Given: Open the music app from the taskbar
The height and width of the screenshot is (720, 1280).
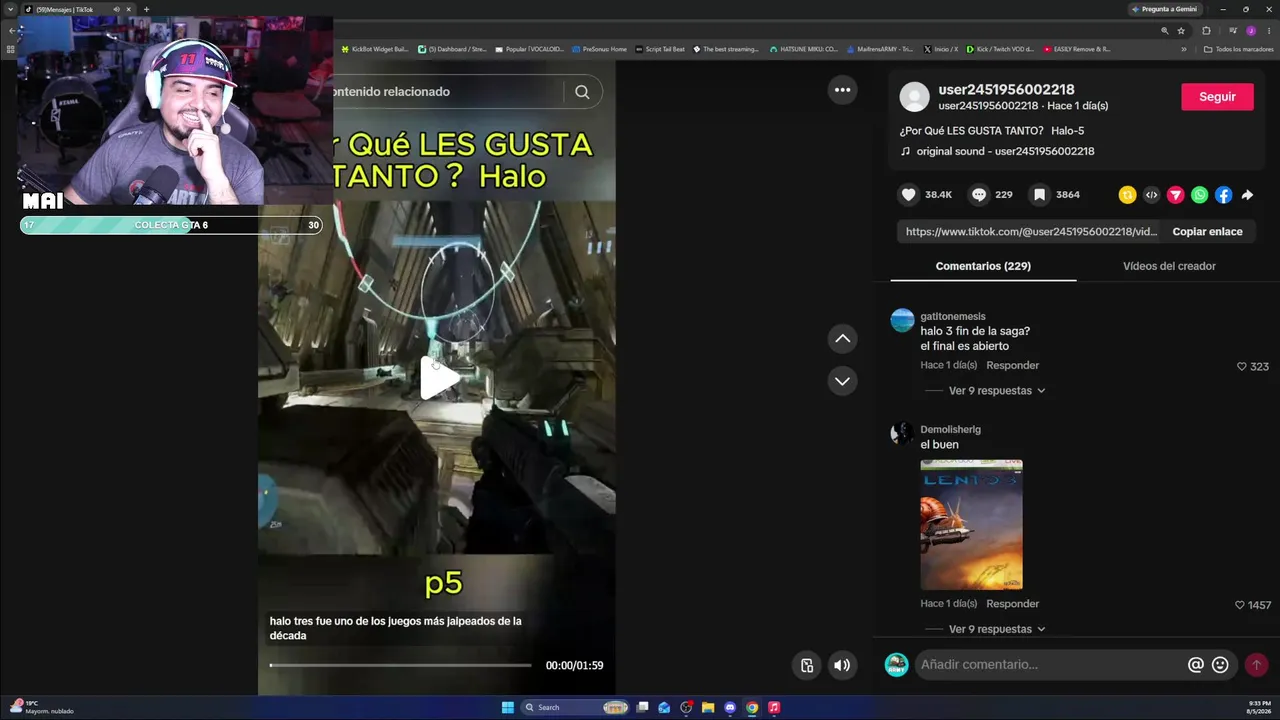Looking at the screenshot, I should (774, 707).
